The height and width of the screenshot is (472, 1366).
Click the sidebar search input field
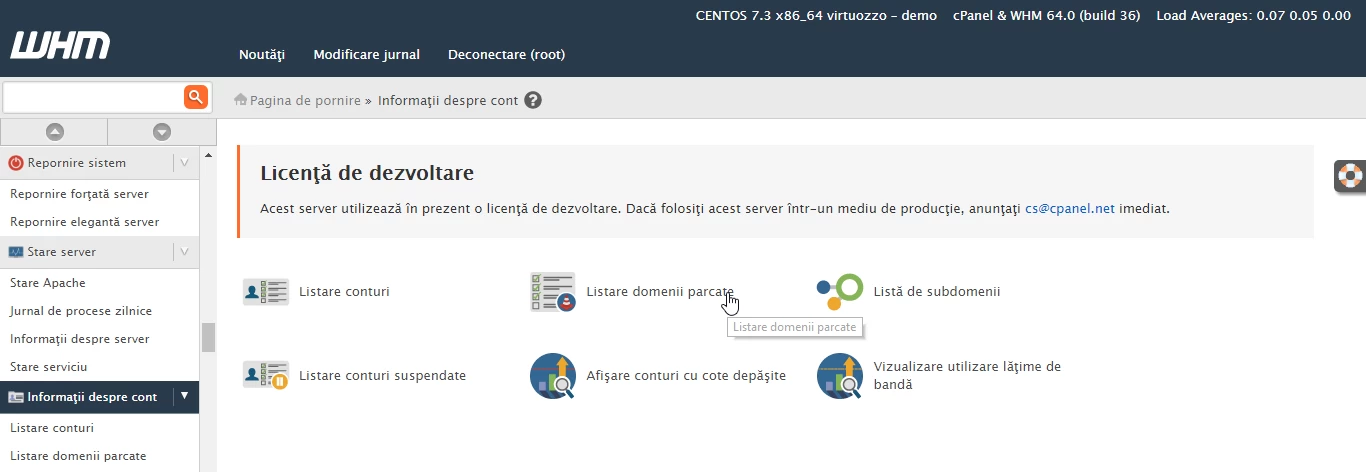click(x=93, y=97)
